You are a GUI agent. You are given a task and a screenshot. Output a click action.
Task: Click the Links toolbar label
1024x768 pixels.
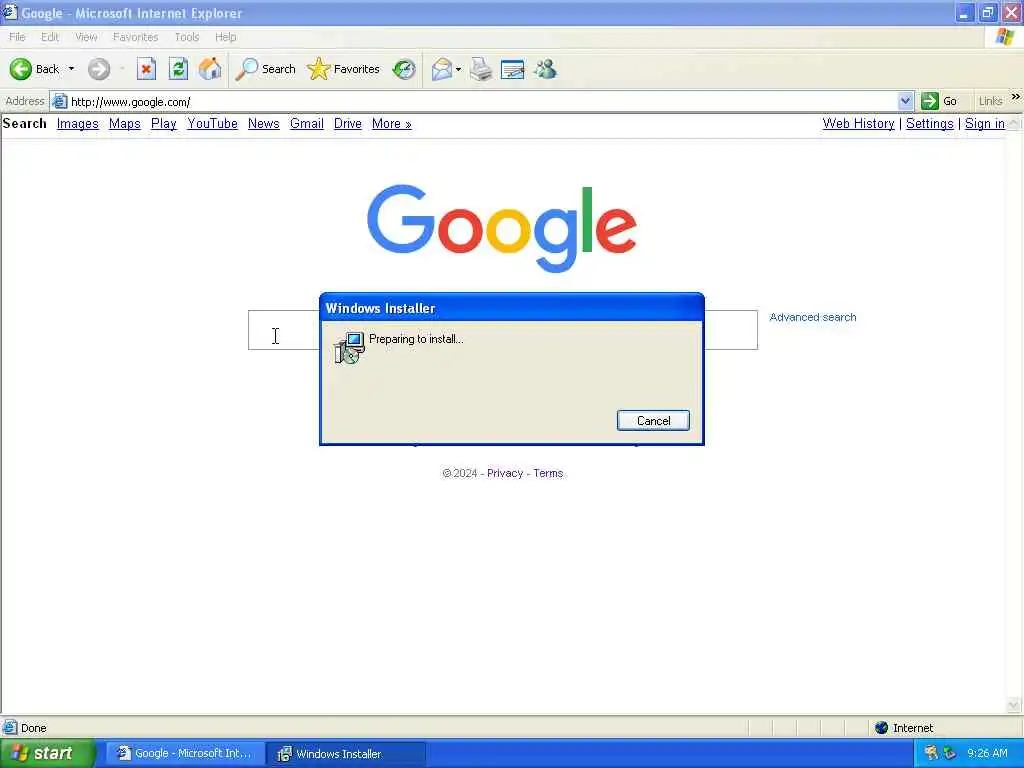[x=990, y=101]
